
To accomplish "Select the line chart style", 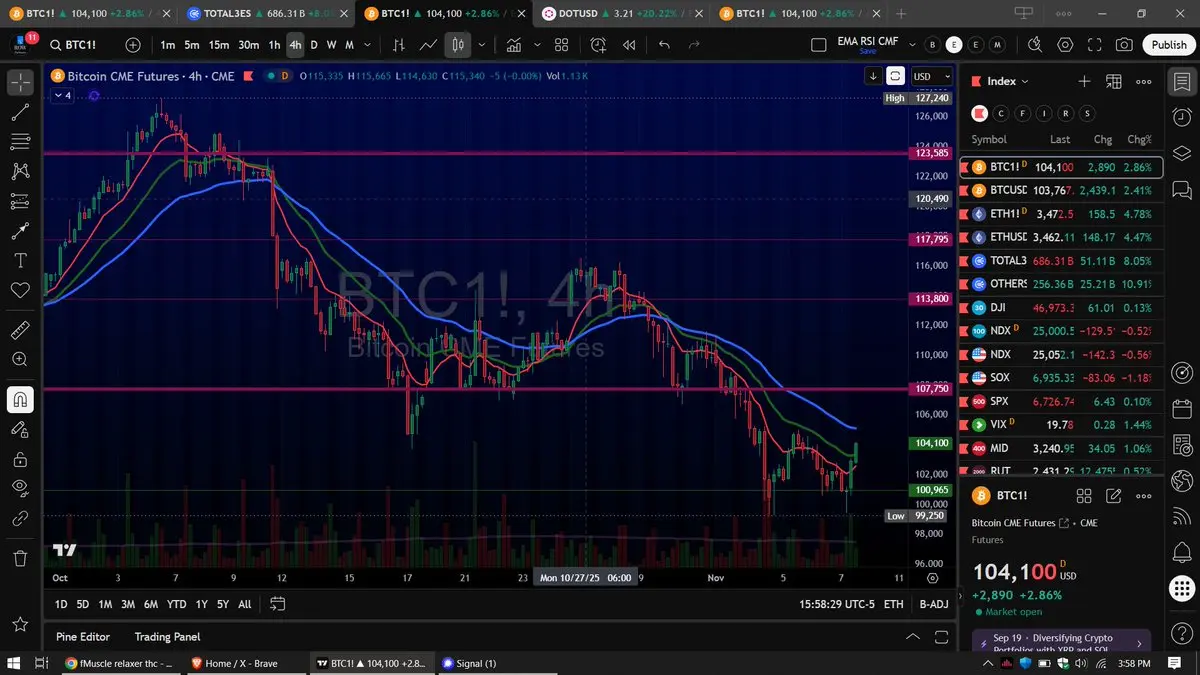I will [428, 45].
